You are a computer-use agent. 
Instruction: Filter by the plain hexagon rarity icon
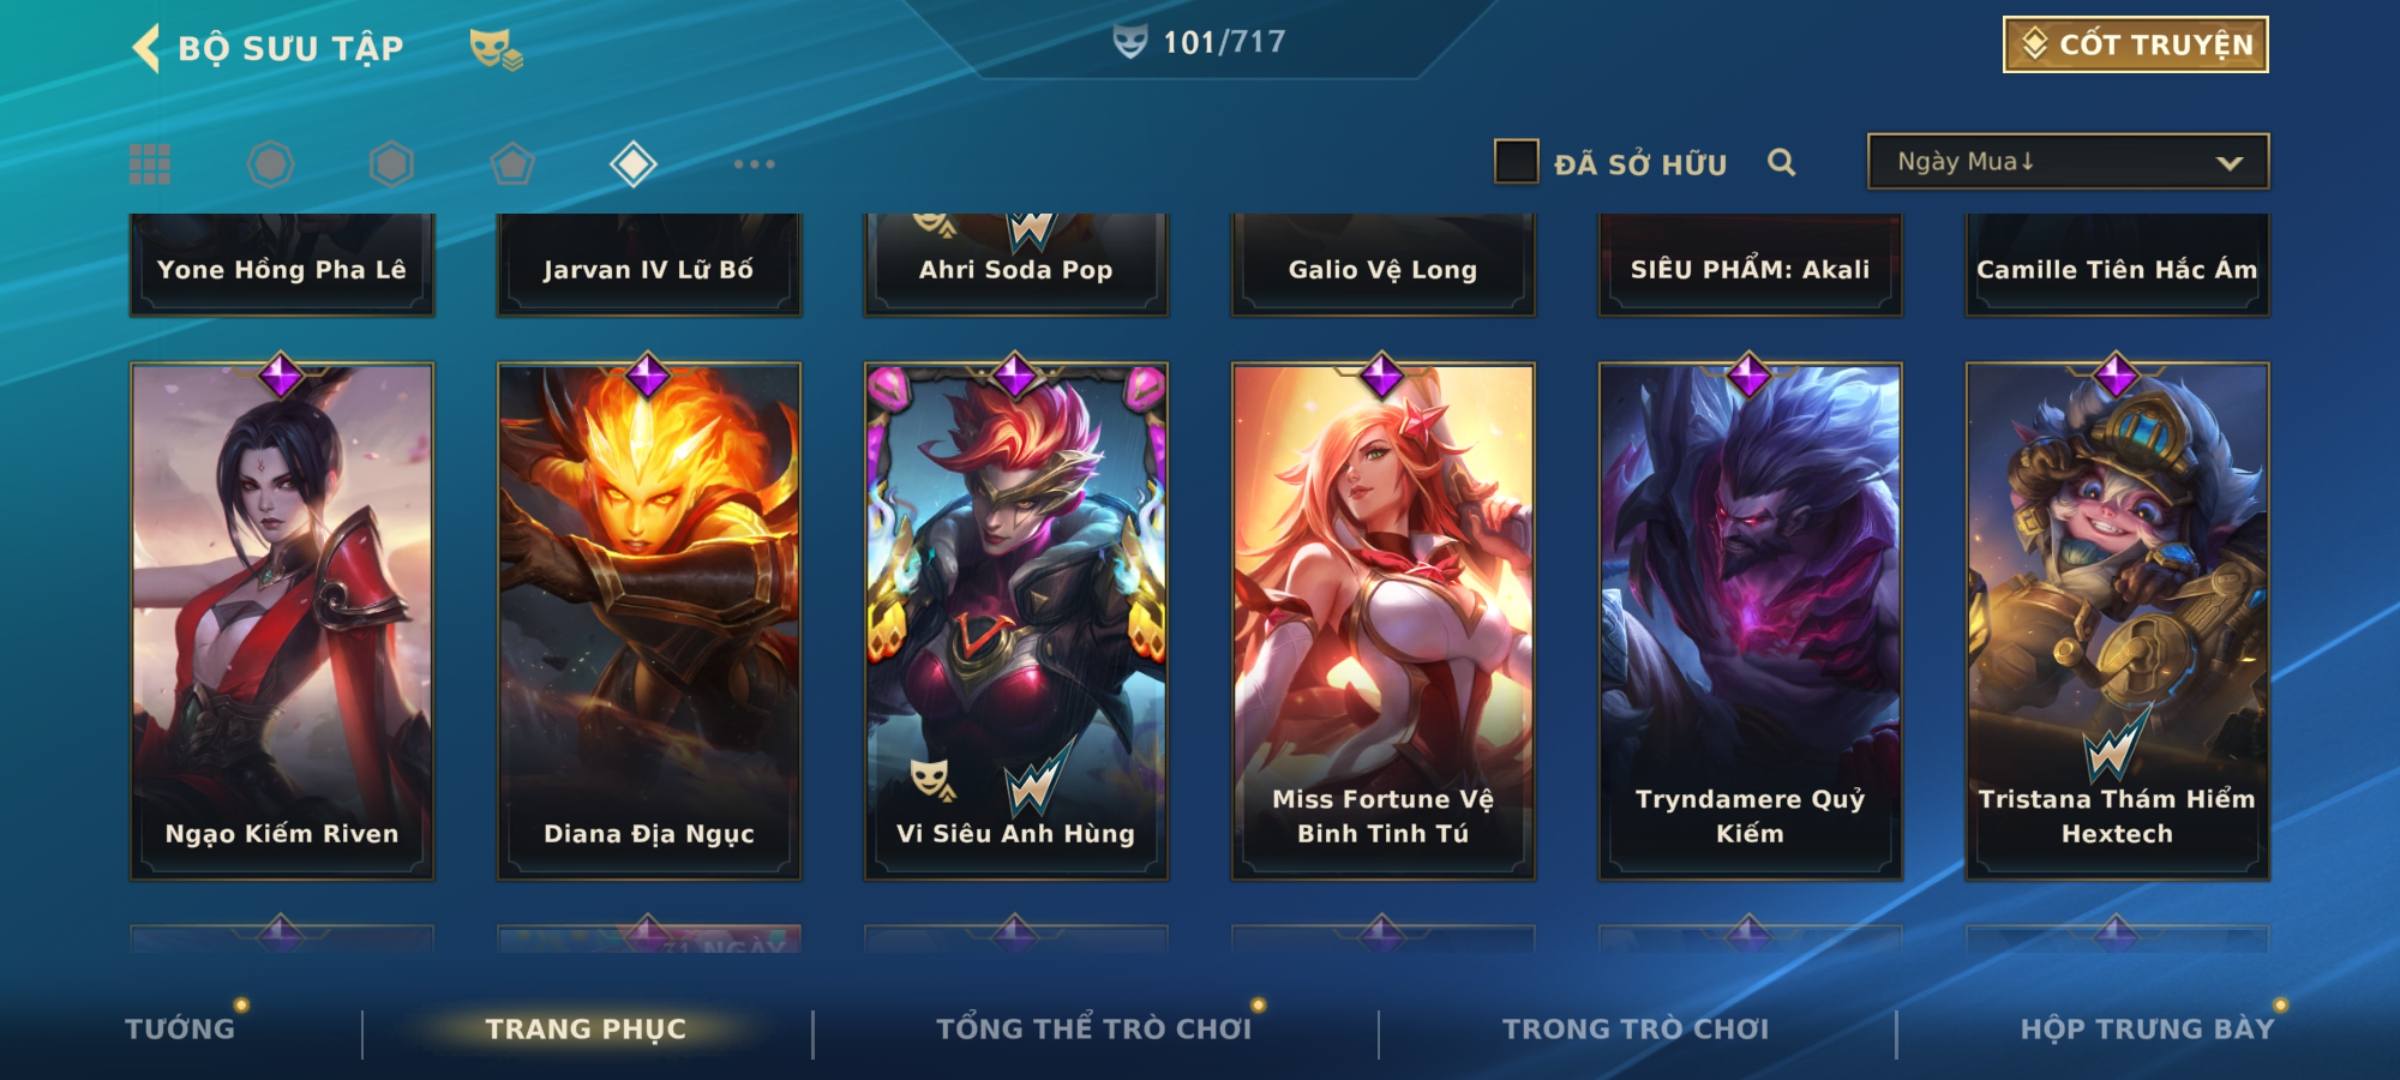point(391,164)
